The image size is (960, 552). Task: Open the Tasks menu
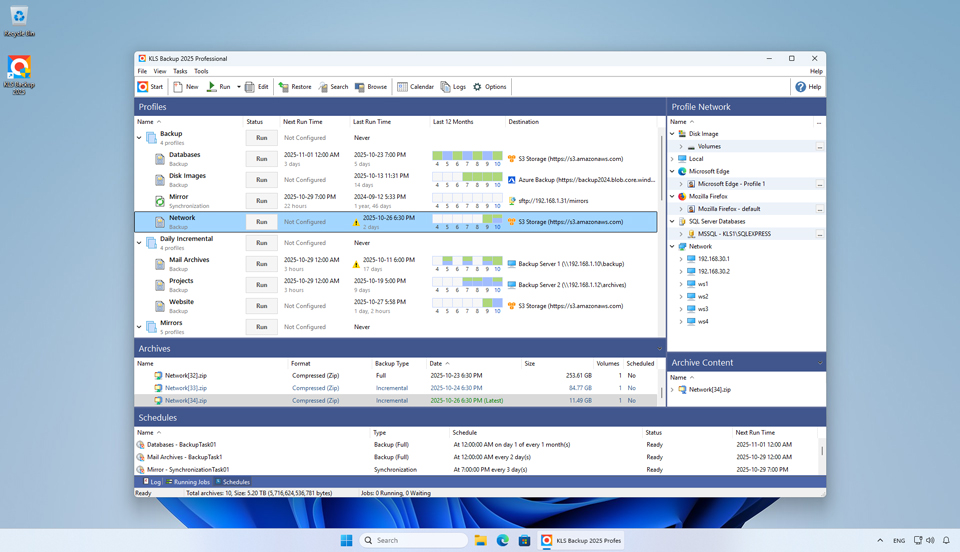click(180, 71)
